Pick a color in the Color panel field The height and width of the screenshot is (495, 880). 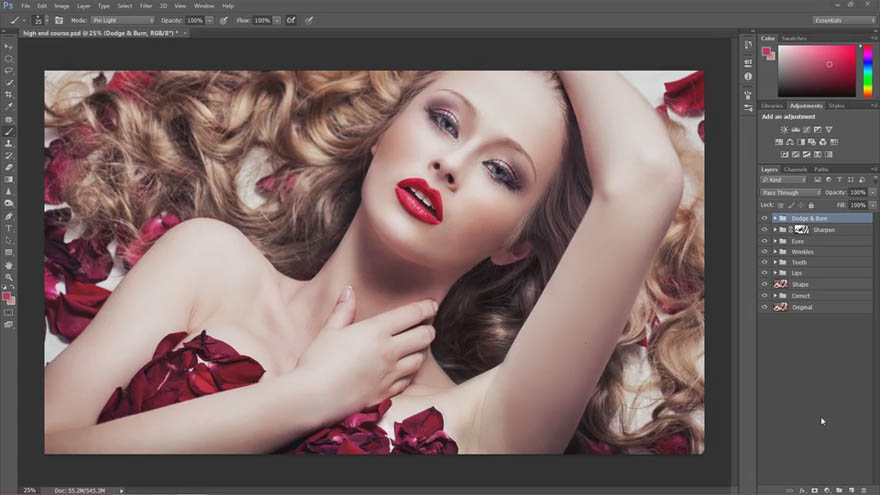[817, 71]
